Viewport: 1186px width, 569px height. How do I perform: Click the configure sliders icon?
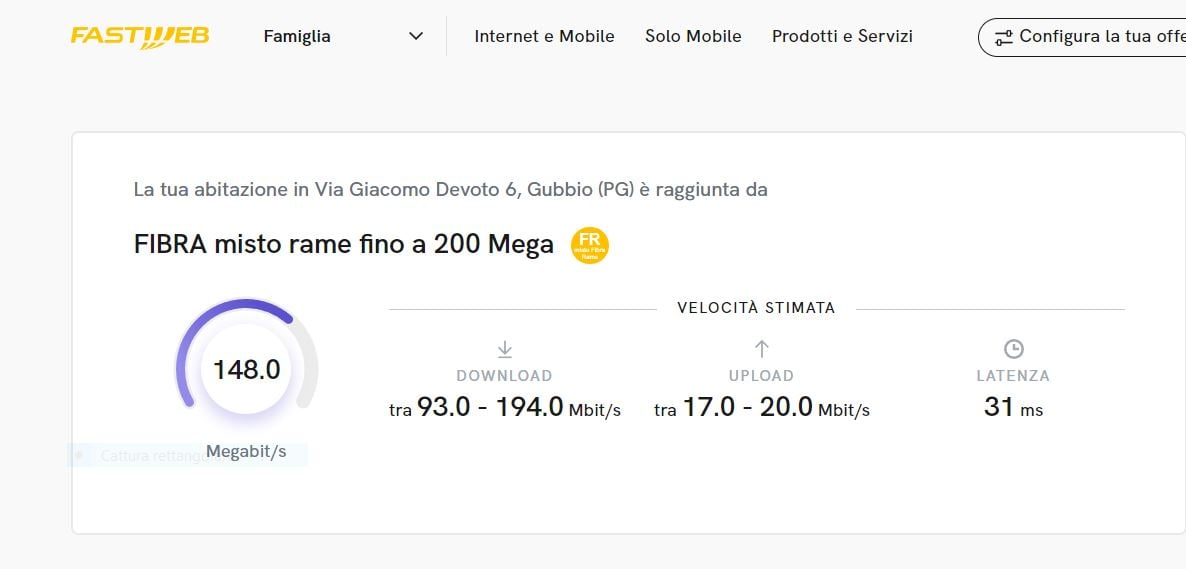click(x=1004, y=37)
